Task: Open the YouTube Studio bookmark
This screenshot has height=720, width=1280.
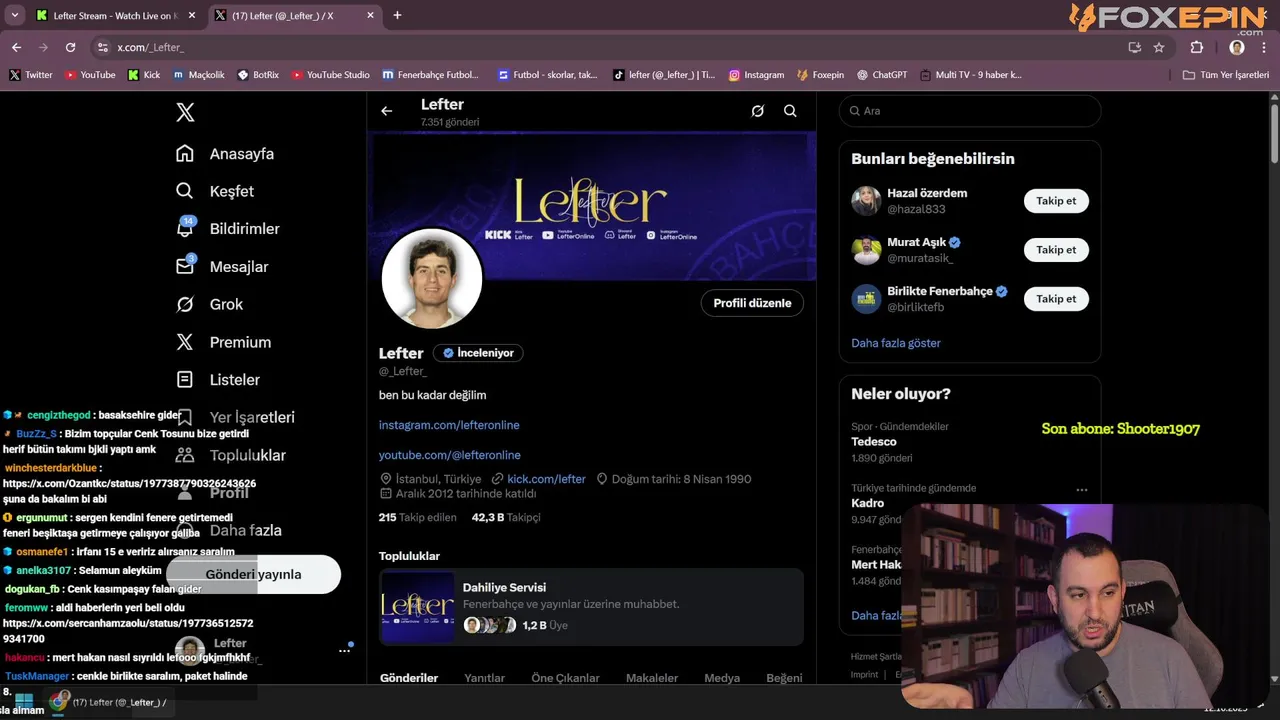Action: pos(330,75)
